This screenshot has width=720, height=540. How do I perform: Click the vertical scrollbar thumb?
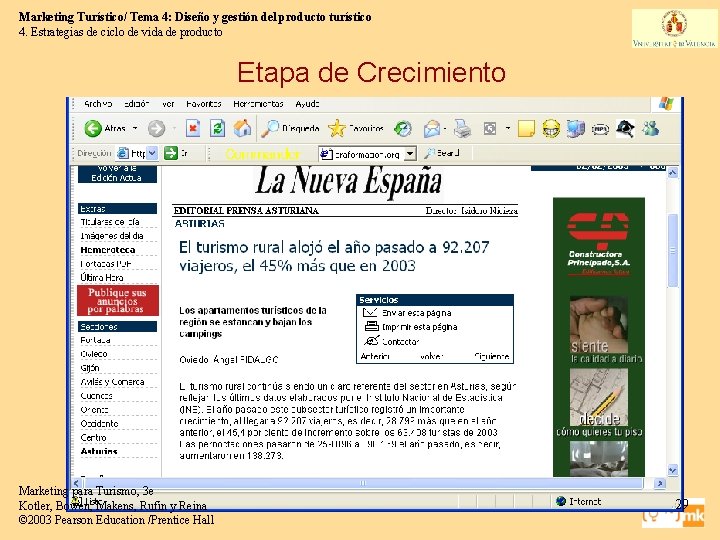(x=673, y=251)
